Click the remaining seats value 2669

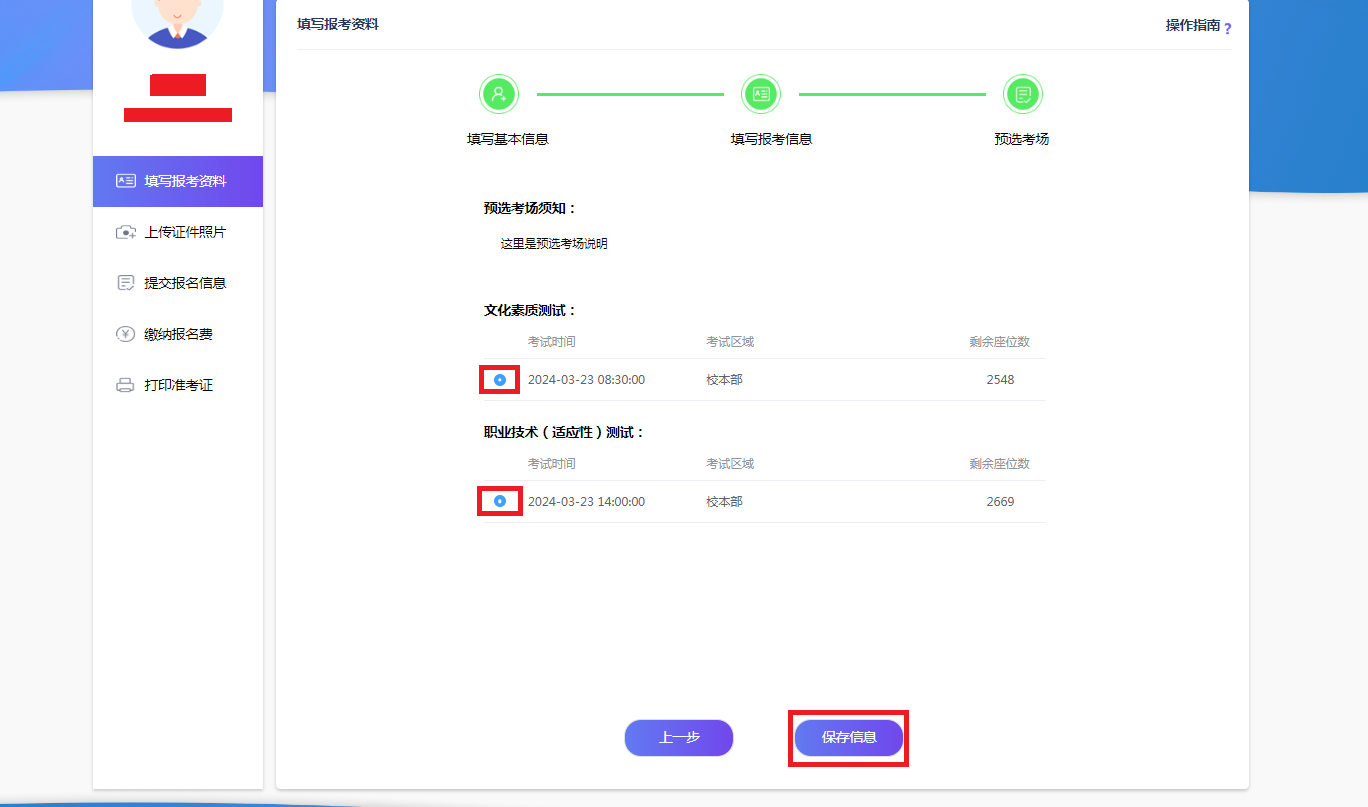coord(1000,502)
